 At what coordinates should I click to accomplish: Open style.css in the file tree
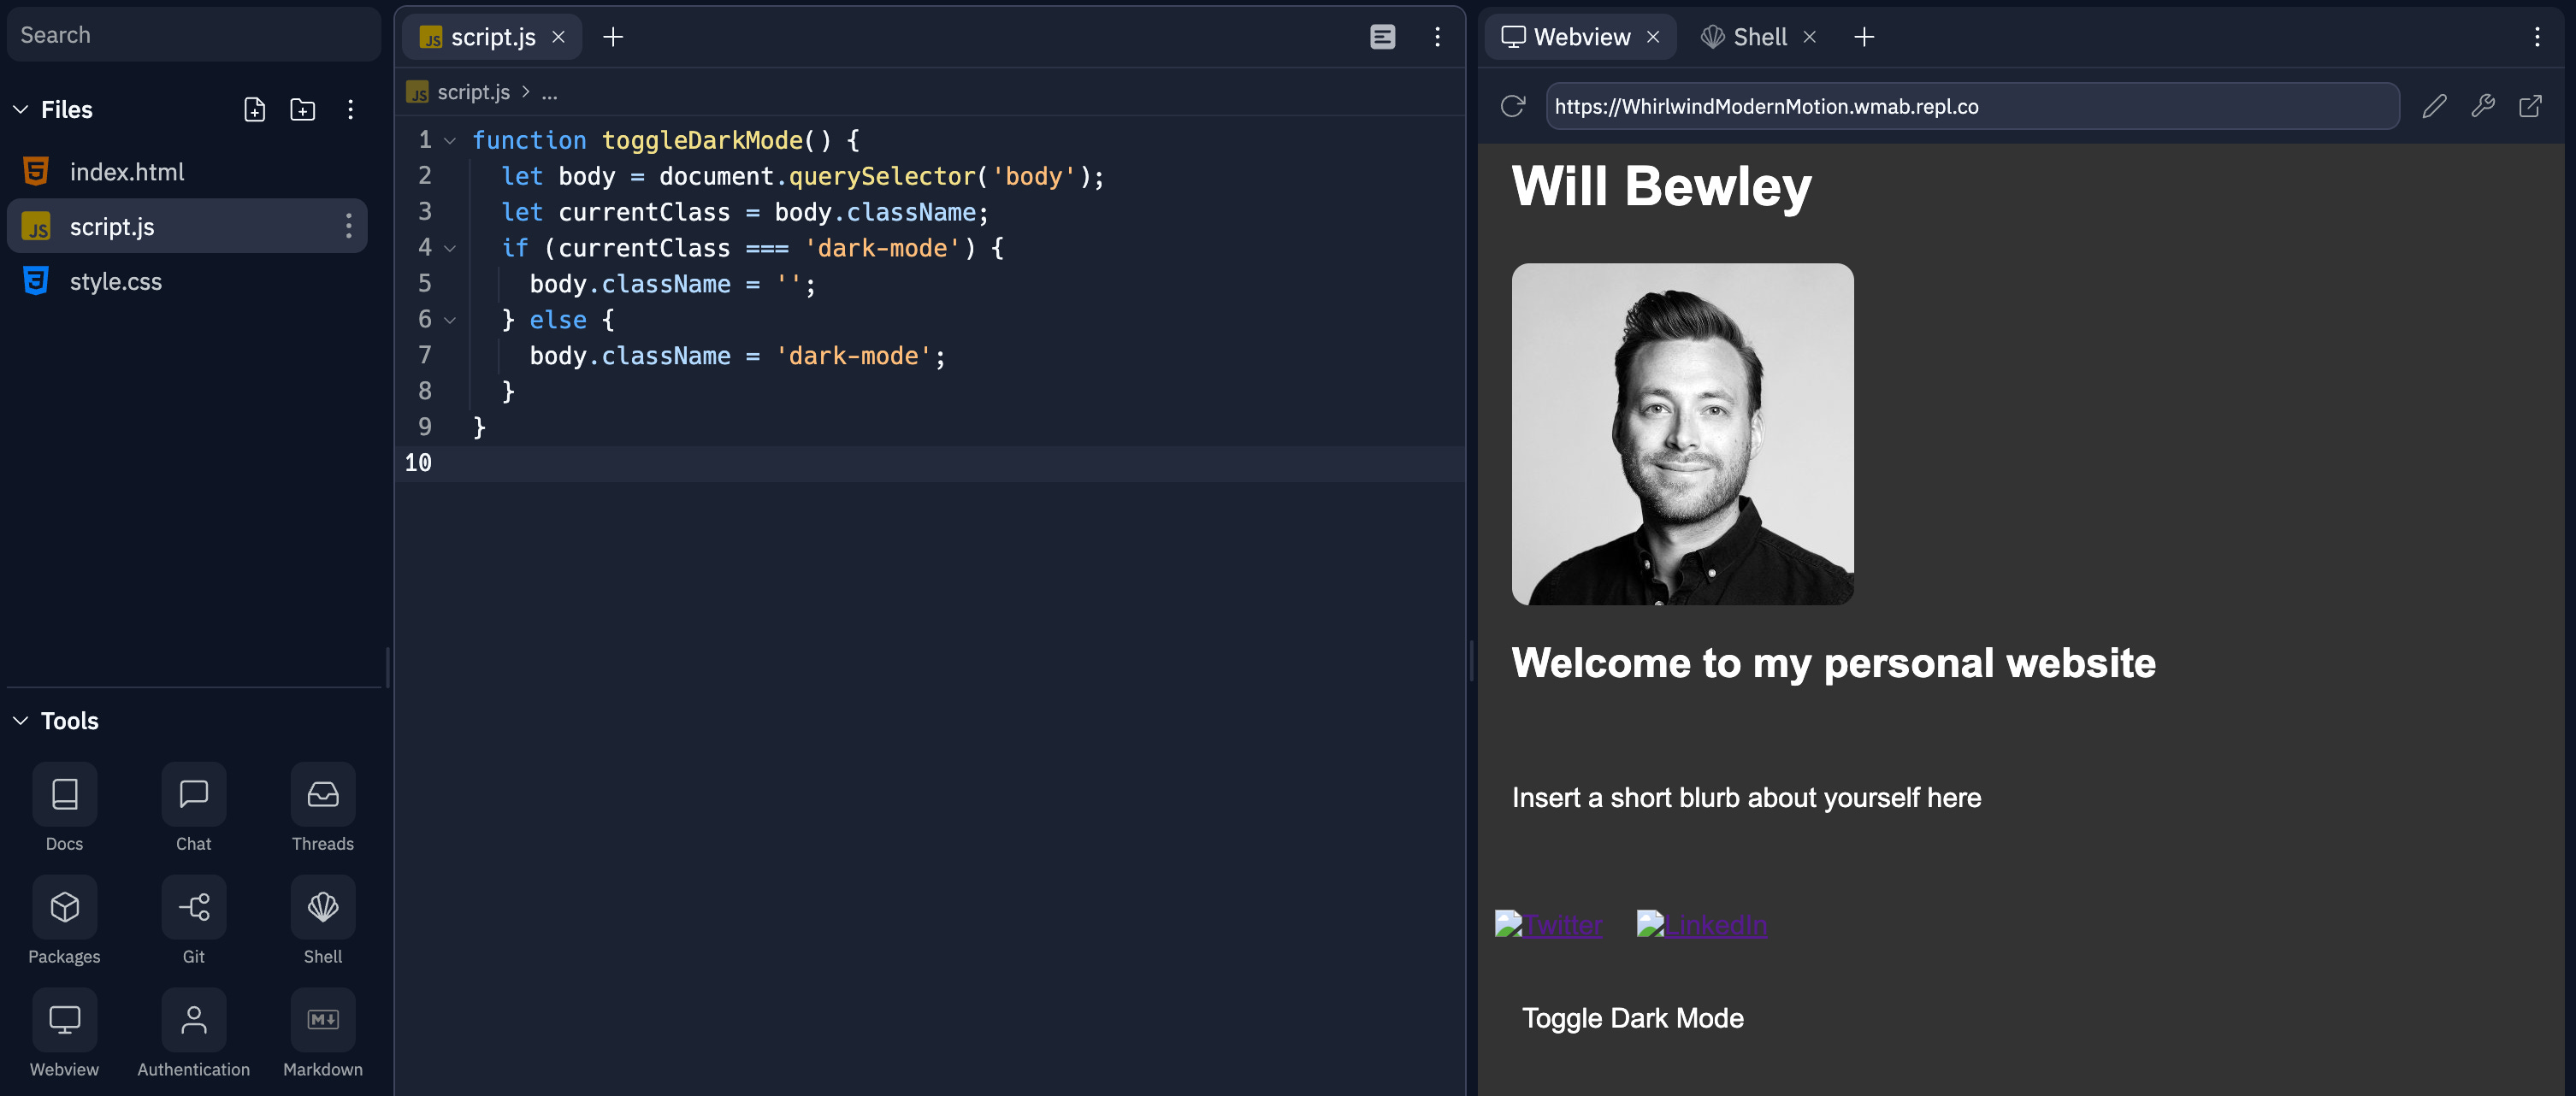187,281
